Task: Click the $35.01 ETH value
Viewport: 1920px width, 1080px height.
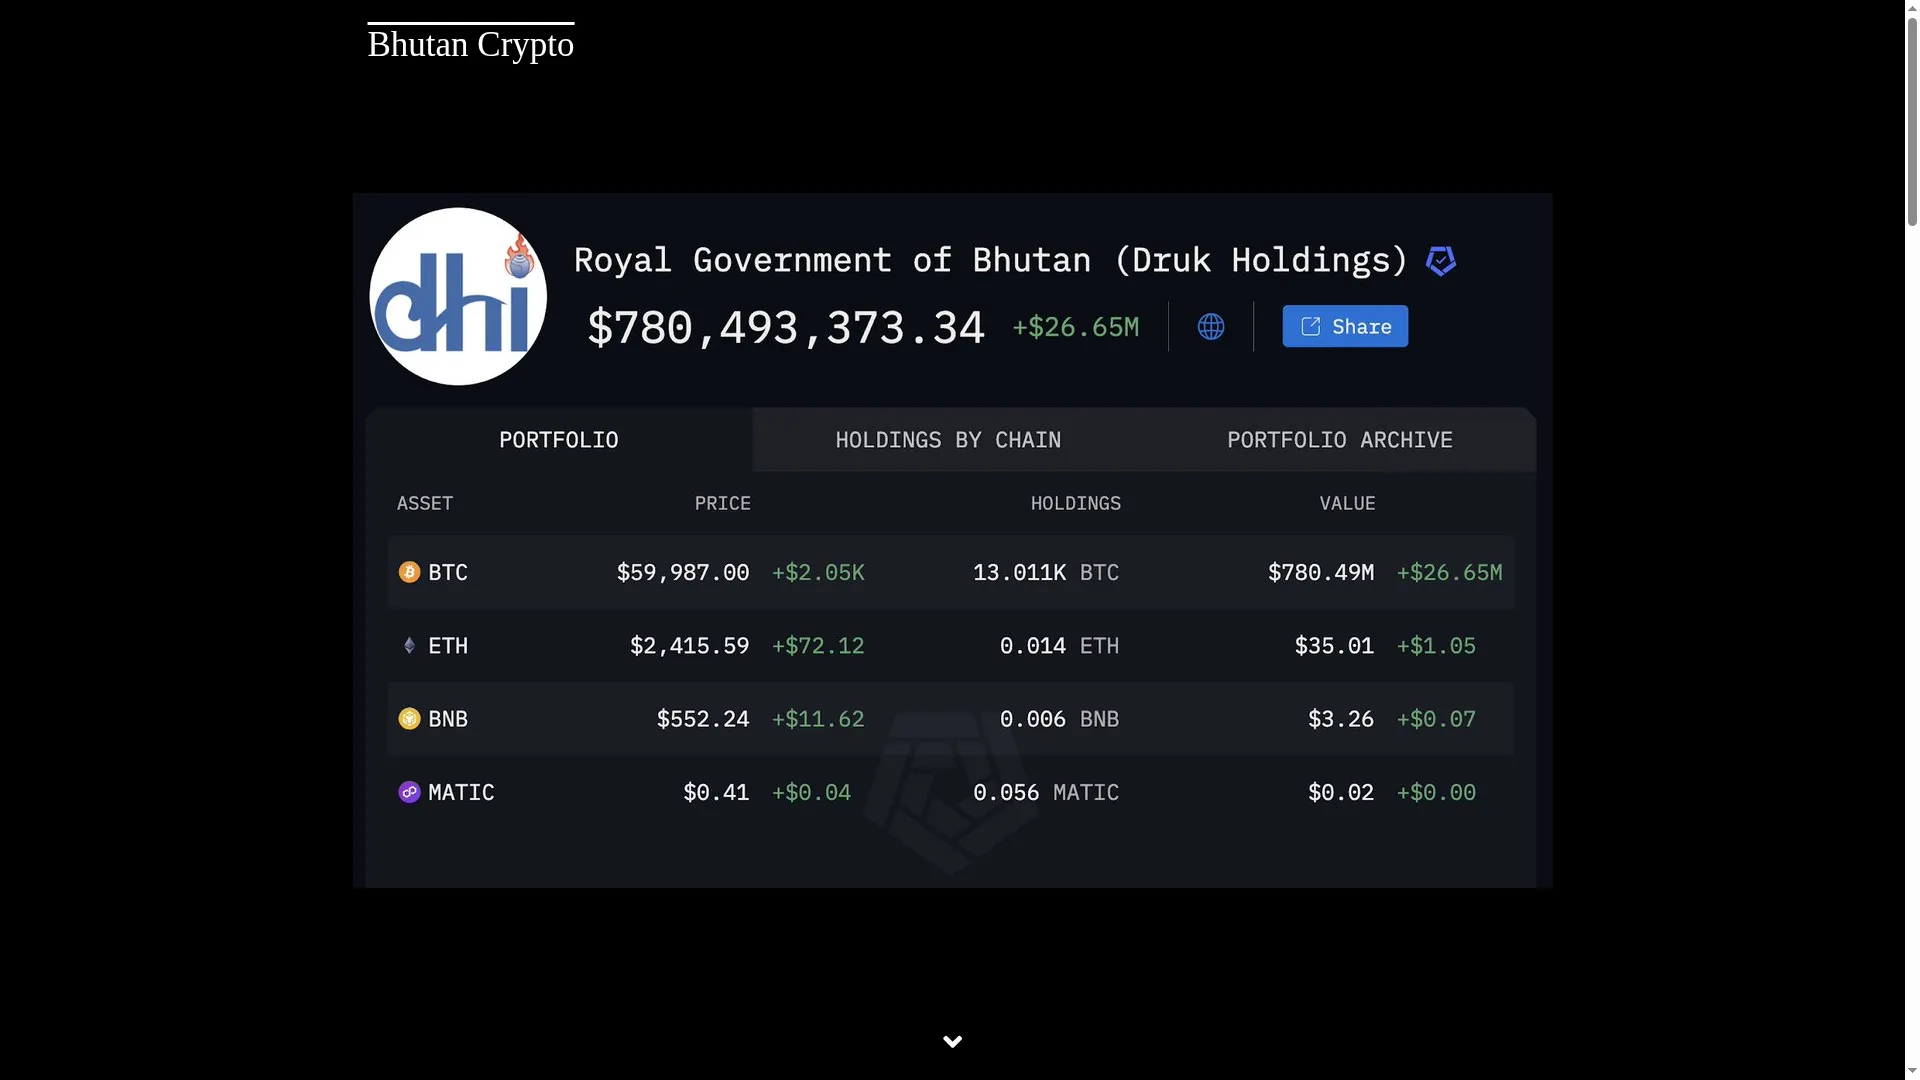Action: click(1334, 645)
